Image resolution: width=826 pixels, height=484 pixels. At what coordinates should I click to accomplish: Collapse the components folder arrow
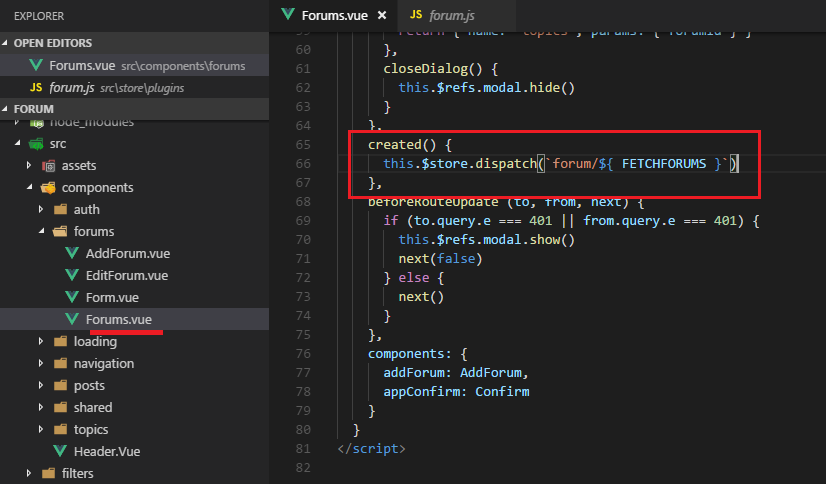(x=30, y=187)
